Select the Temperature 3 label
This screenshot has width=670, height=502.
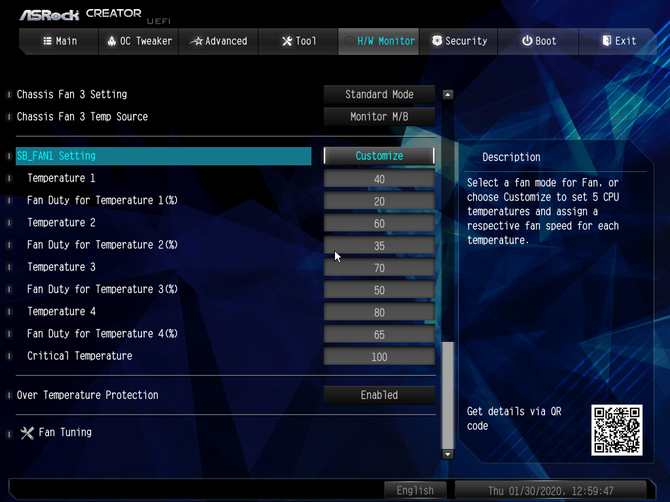click(61, 267)
